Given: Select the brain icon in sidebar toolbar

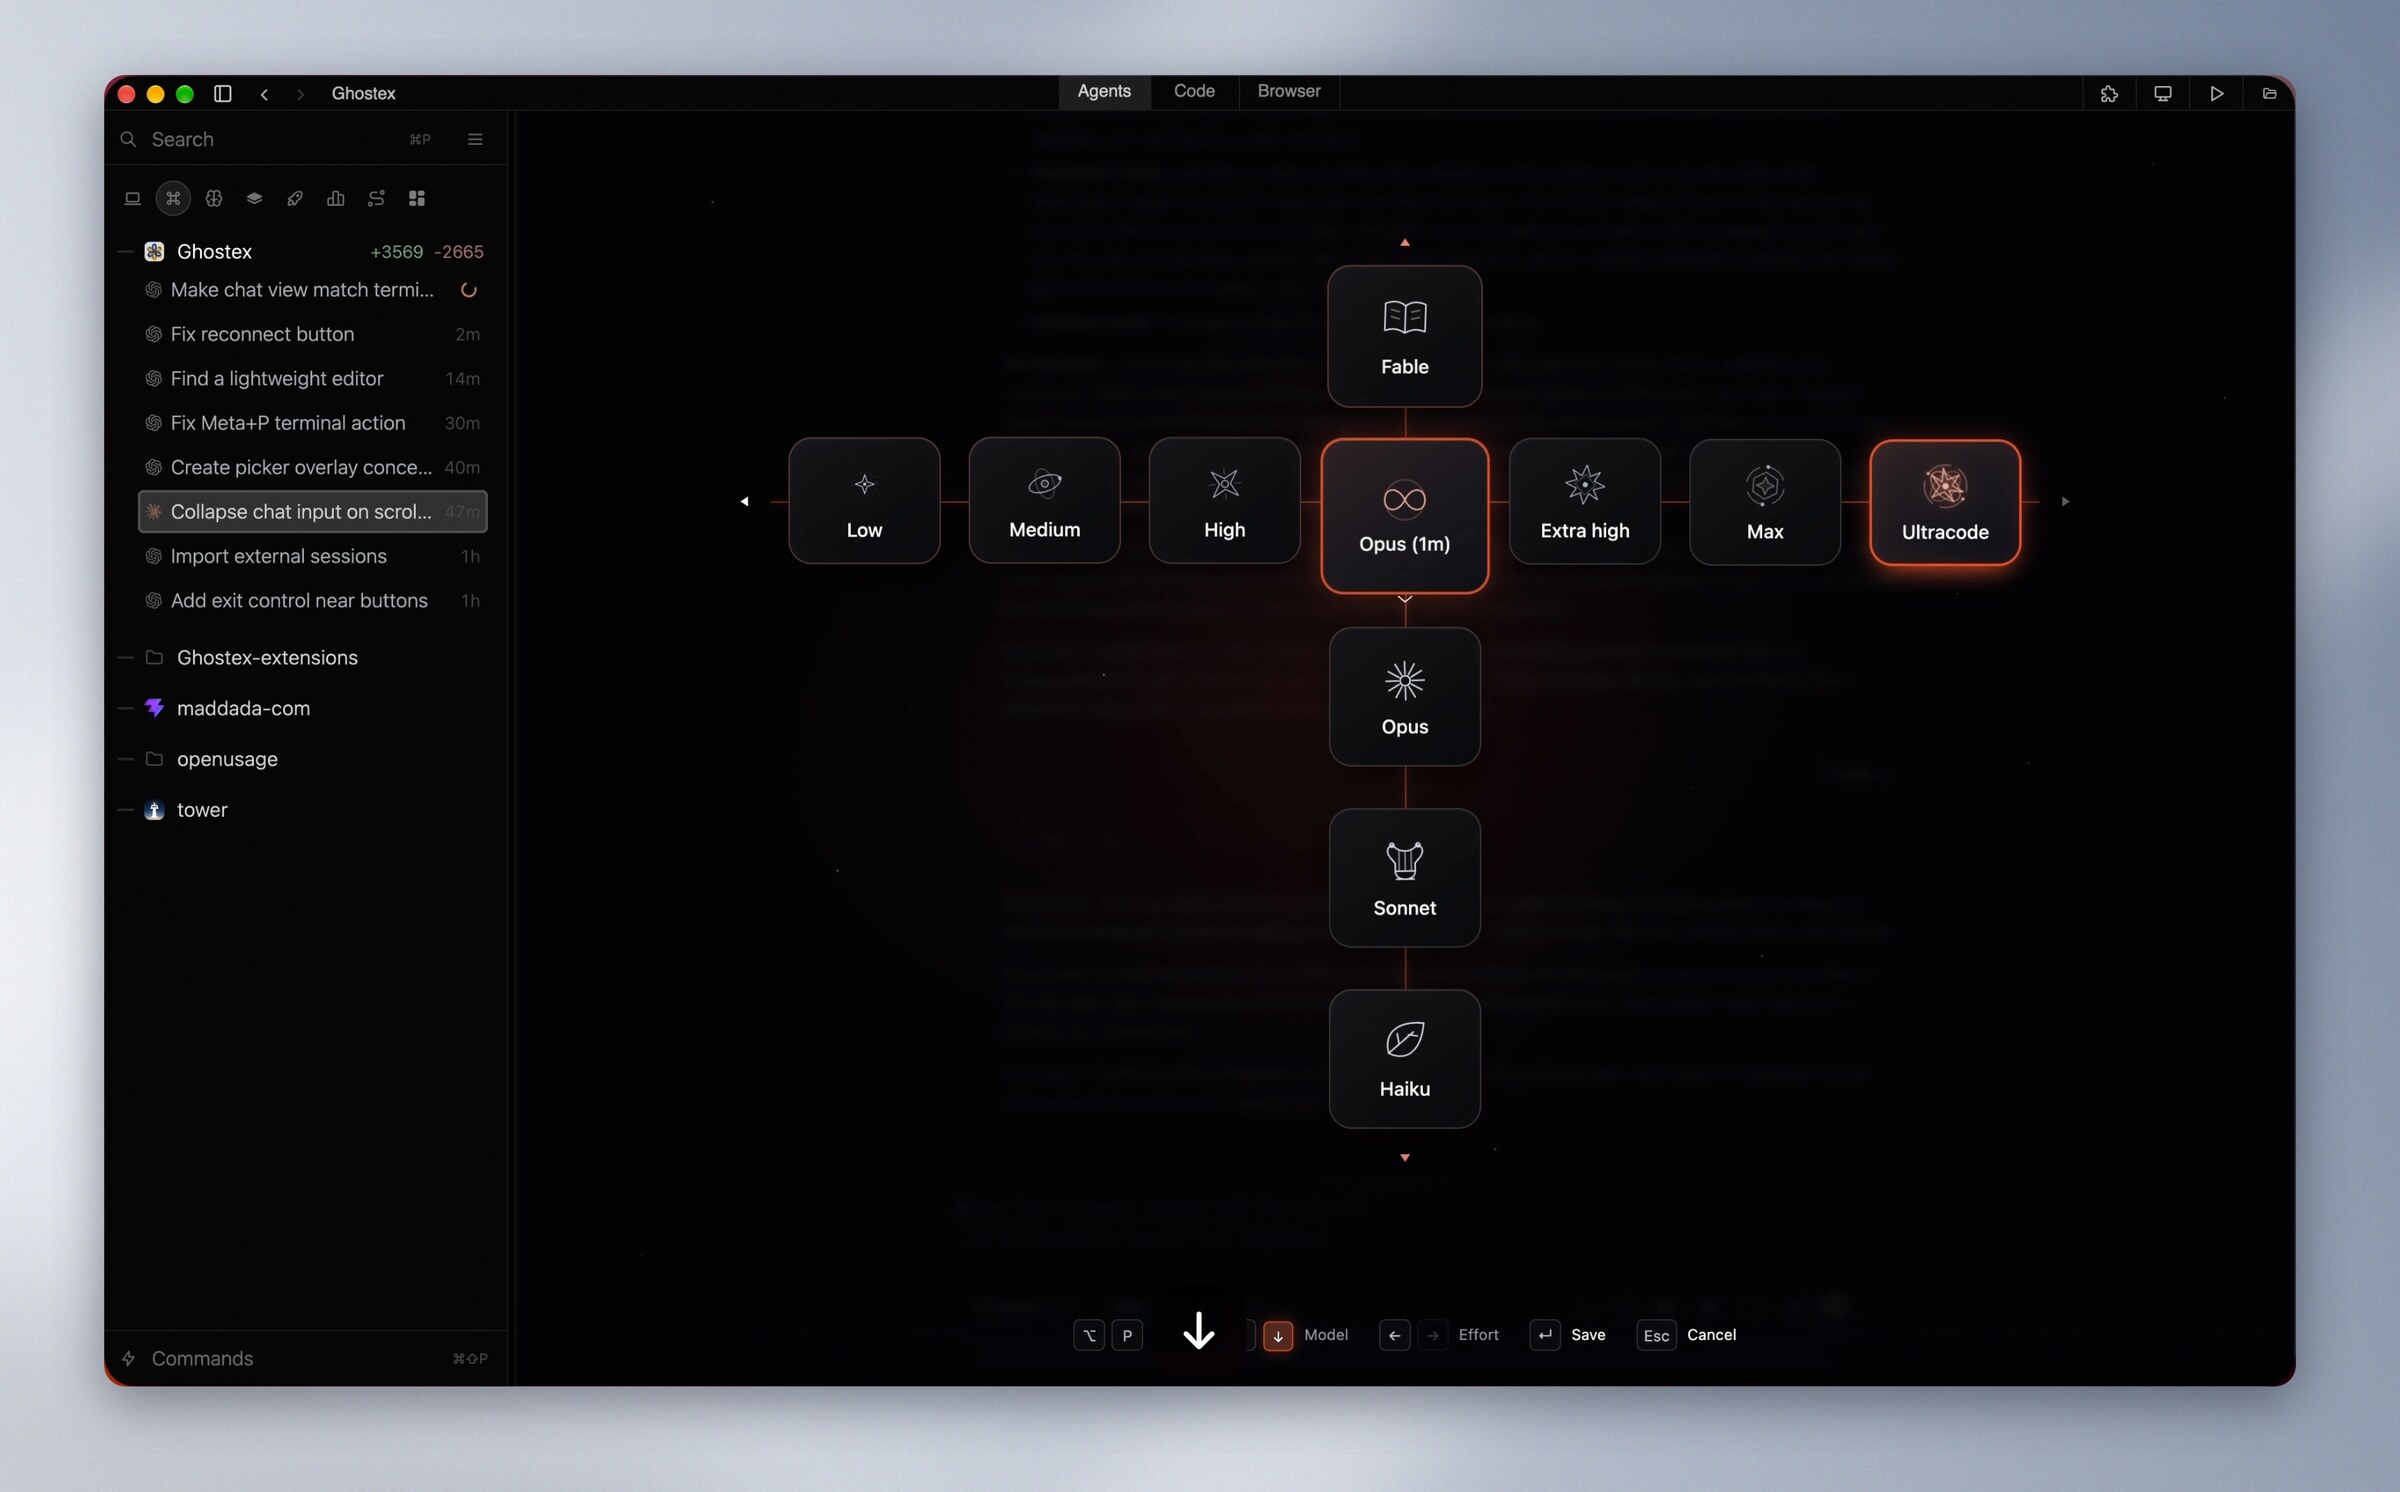Looking at the screenshot, I should 214,198.
